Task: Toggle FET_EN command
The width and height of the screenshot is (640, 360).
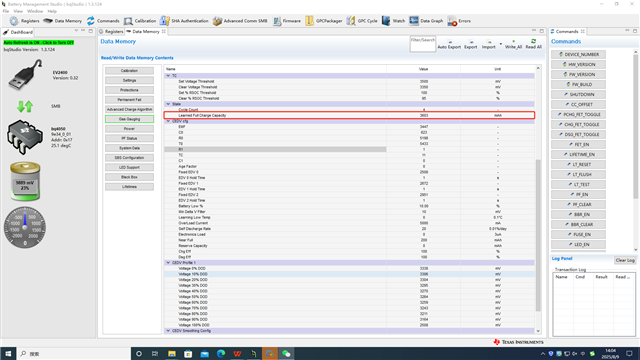Action: [578, 144]
